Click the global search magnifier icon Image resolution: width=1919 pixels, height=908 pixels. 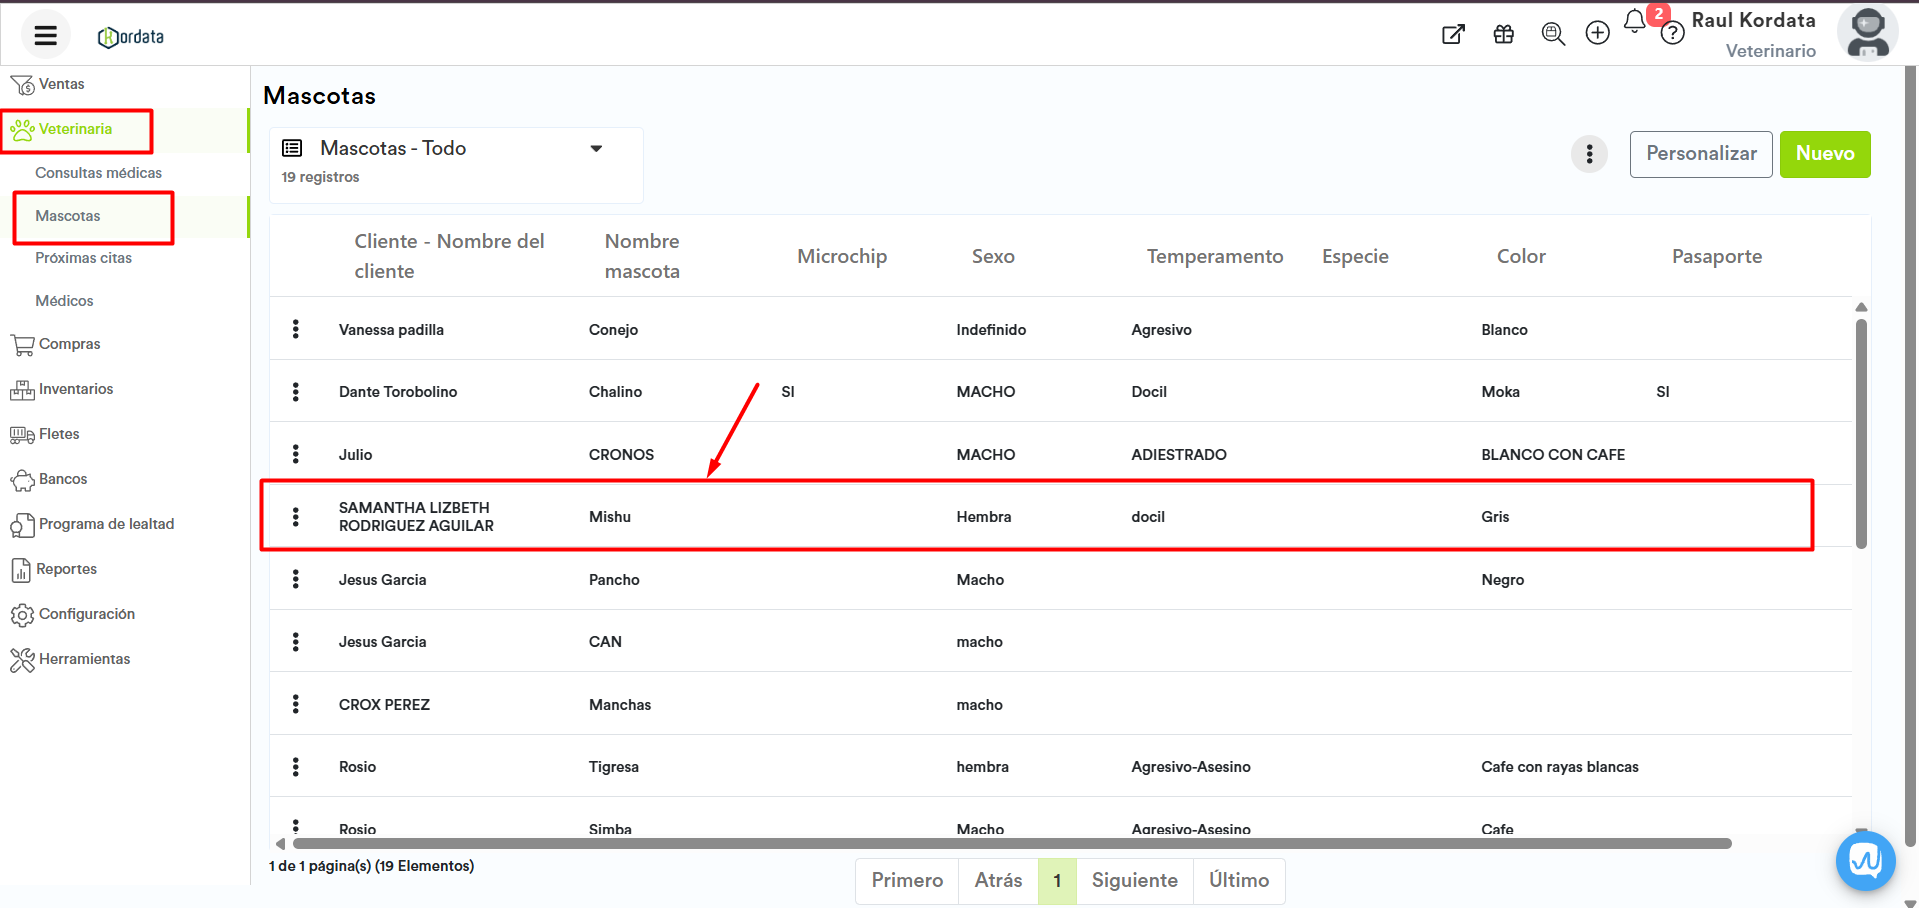tap(1552, 34)
